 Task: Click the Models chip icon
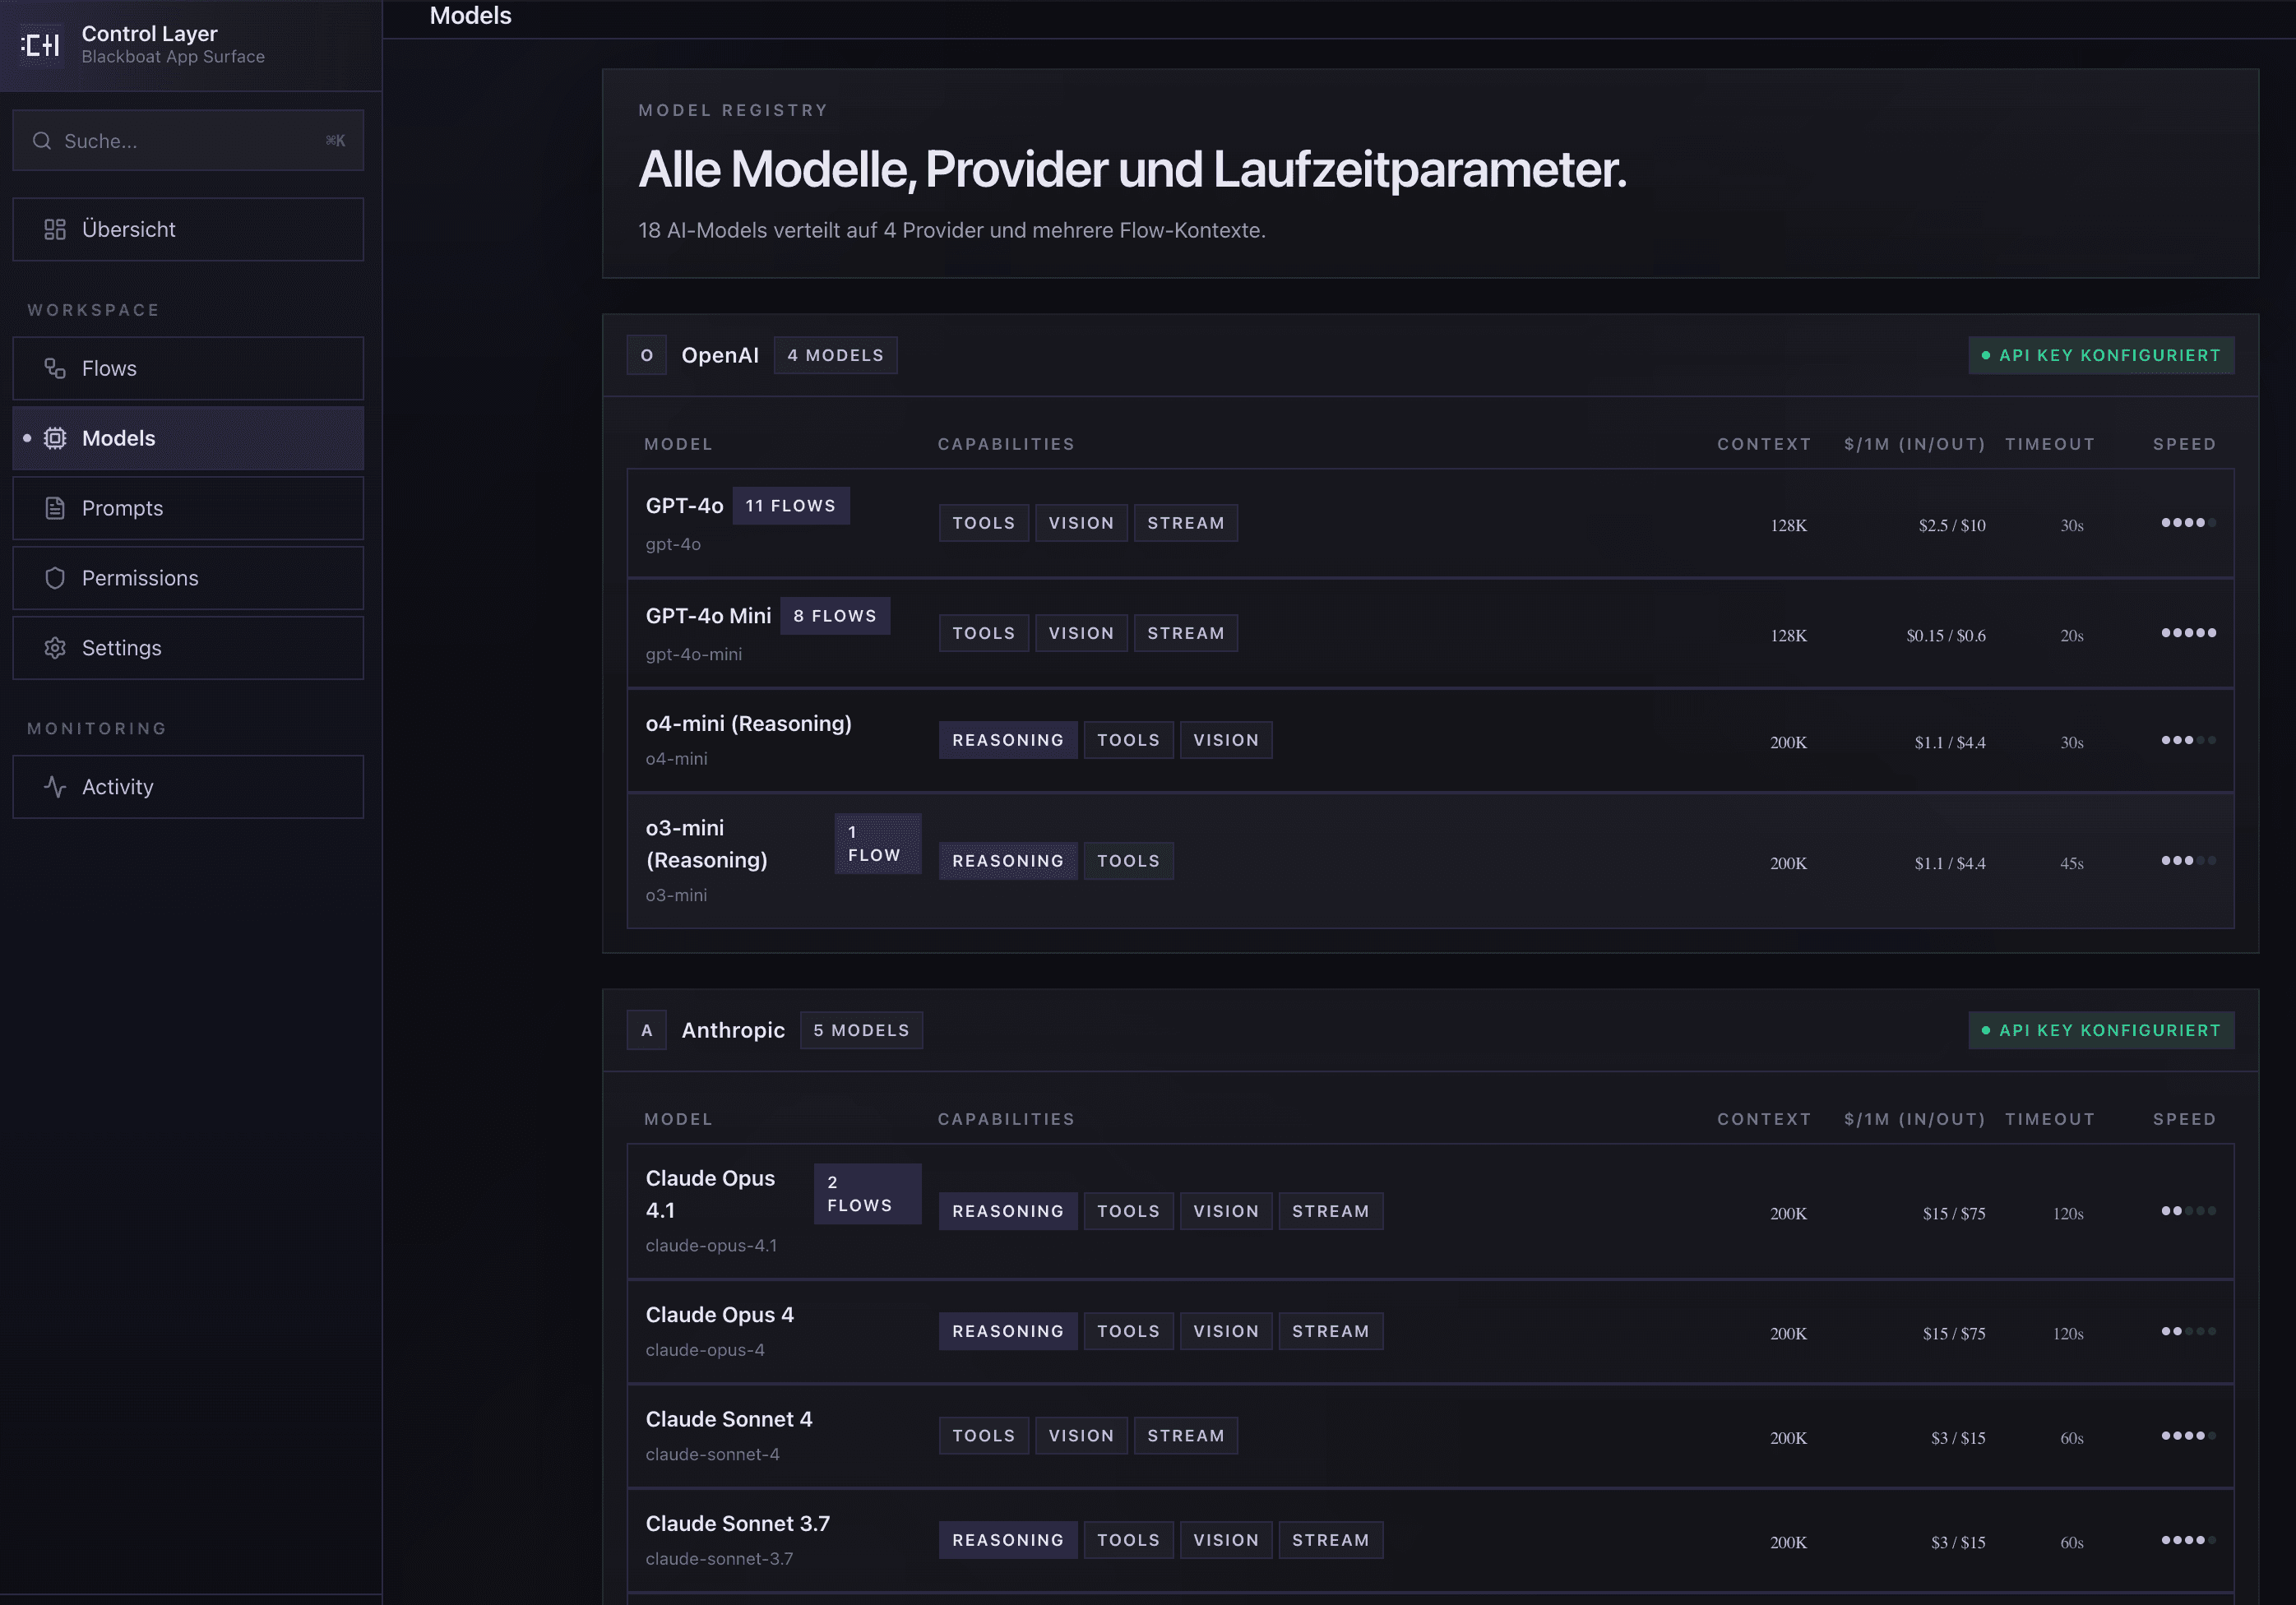coord(55,438)
